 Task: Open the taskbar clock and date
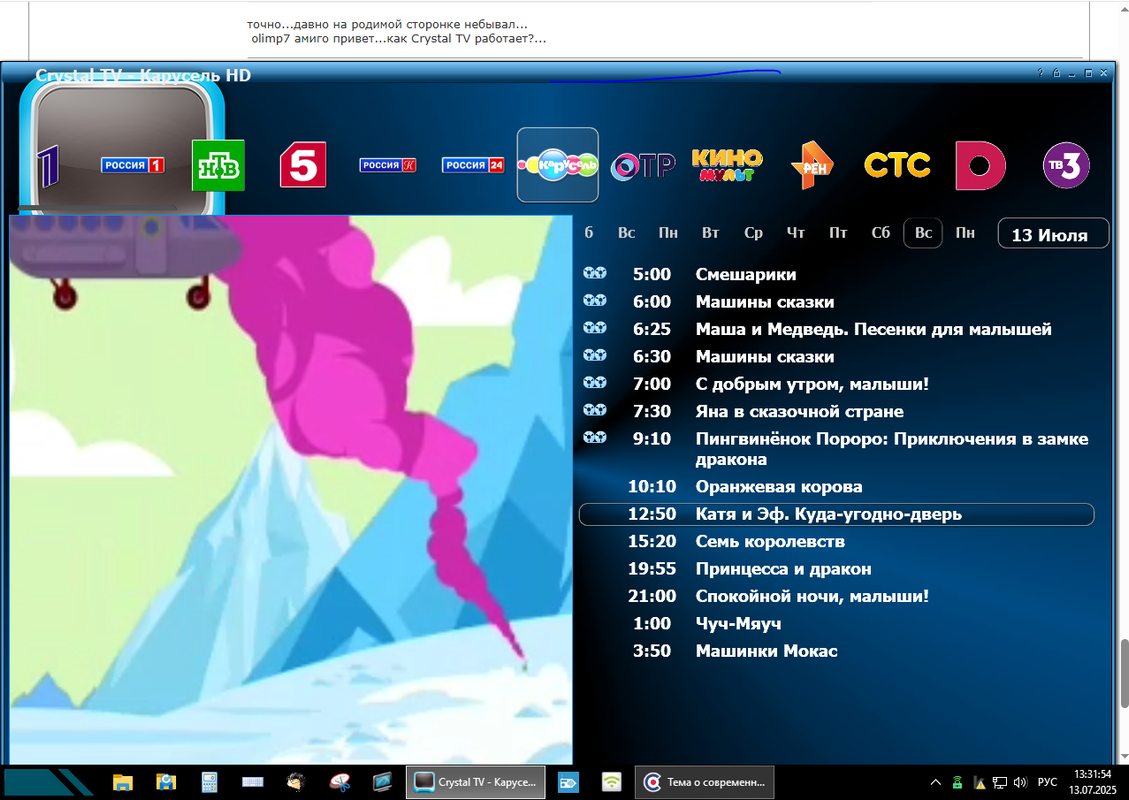pos(1093,782)
